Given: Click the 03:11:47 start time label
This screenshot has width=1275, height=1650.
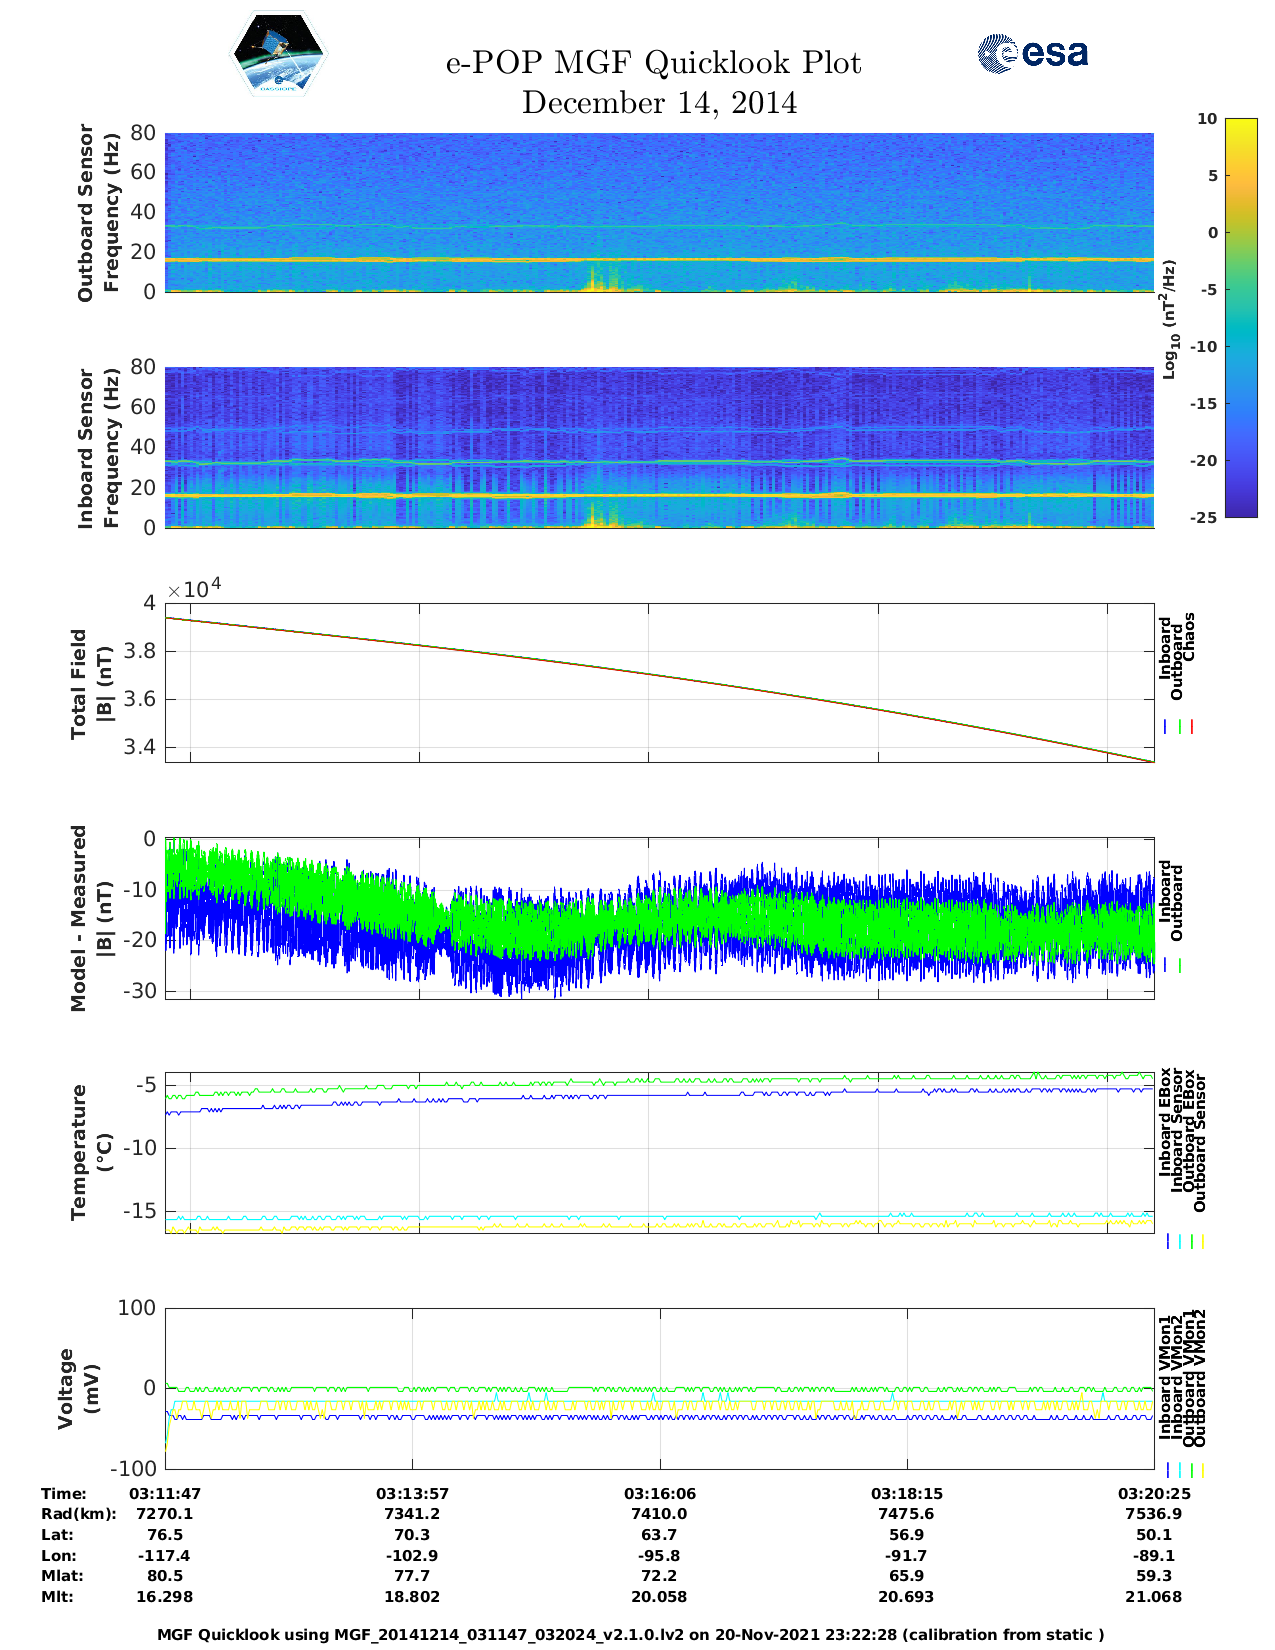Looking at the screenshot, I should (165, 1494).
